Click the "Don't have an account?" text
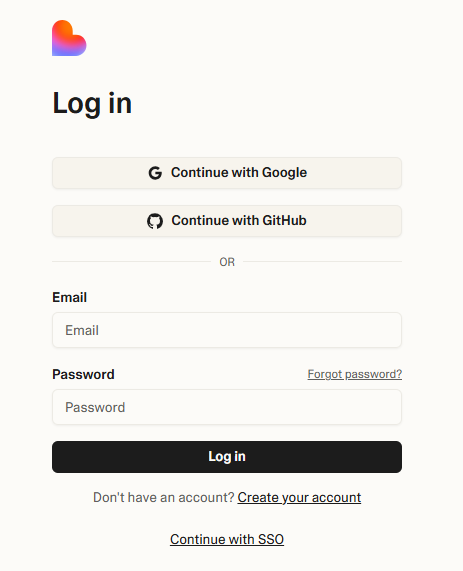Viewport: 463px width, 571px height. [x=164, y=497]
